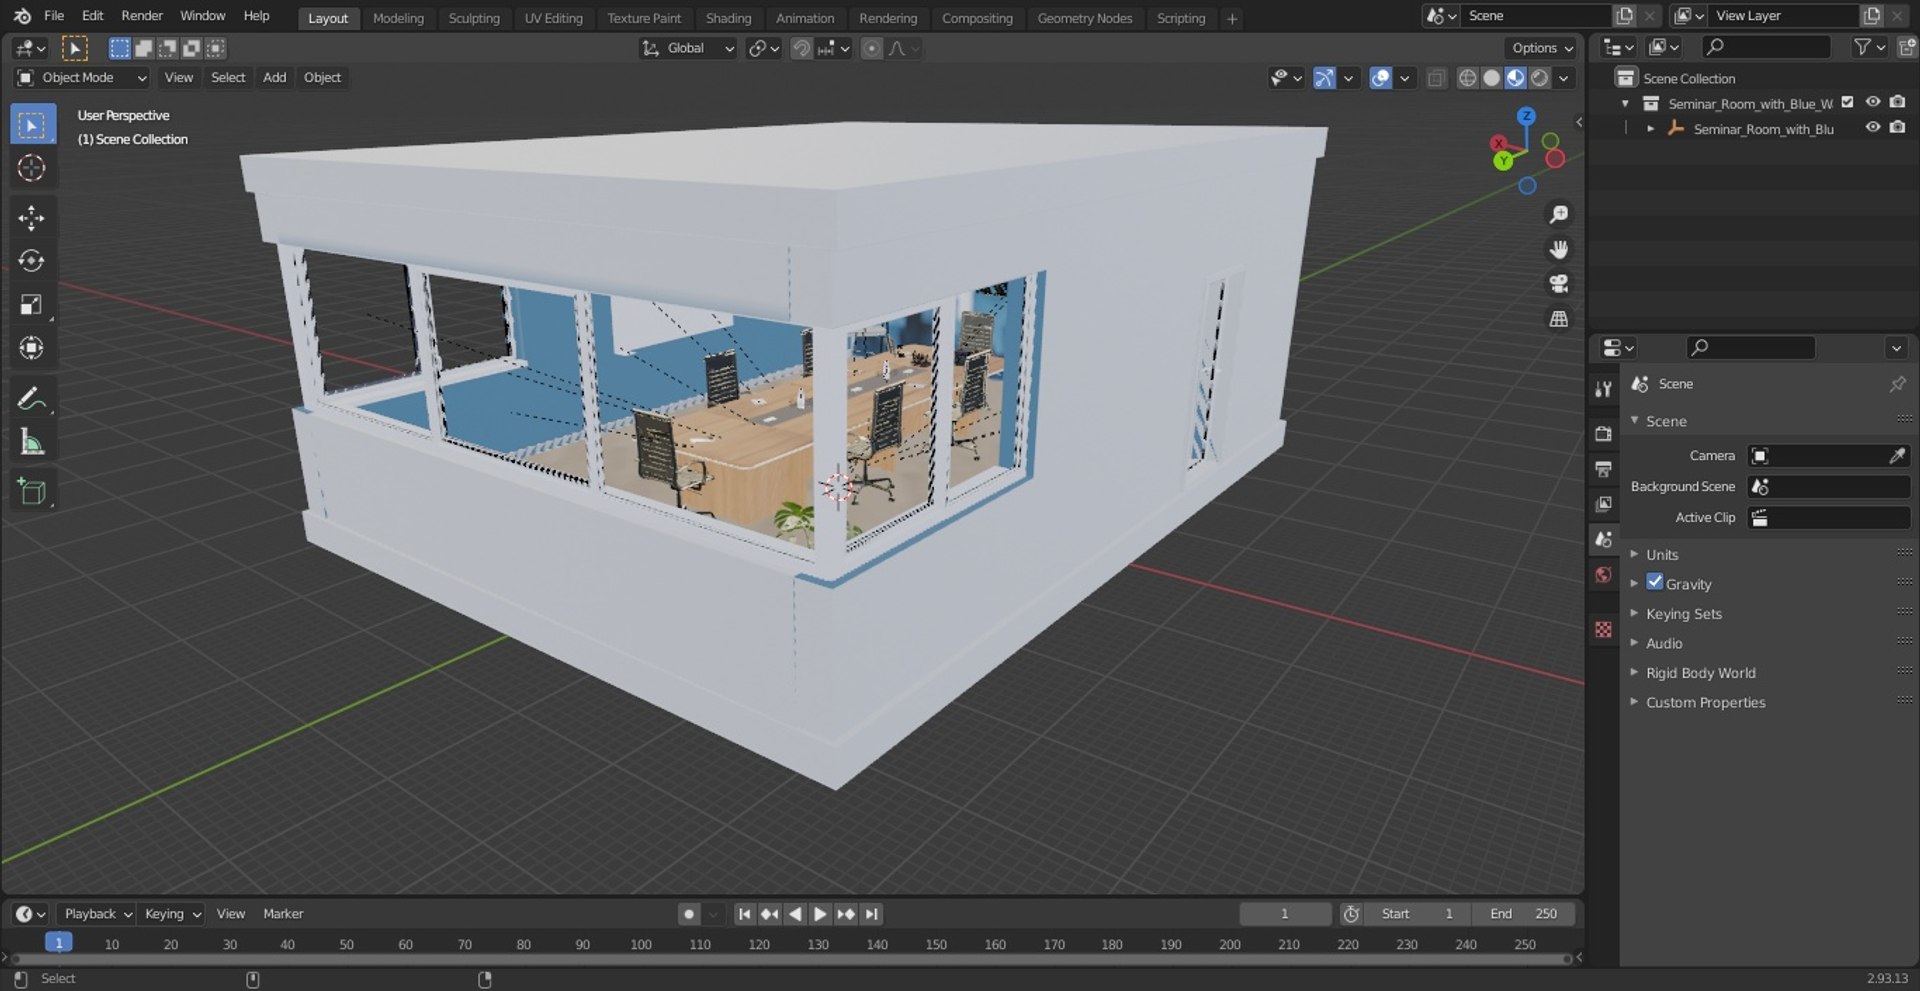The image size is (1920, 991).
Task: Hide Seminar_Room_with_Blue_W collection with eye icon
Action: click(x=1873, y=102)
